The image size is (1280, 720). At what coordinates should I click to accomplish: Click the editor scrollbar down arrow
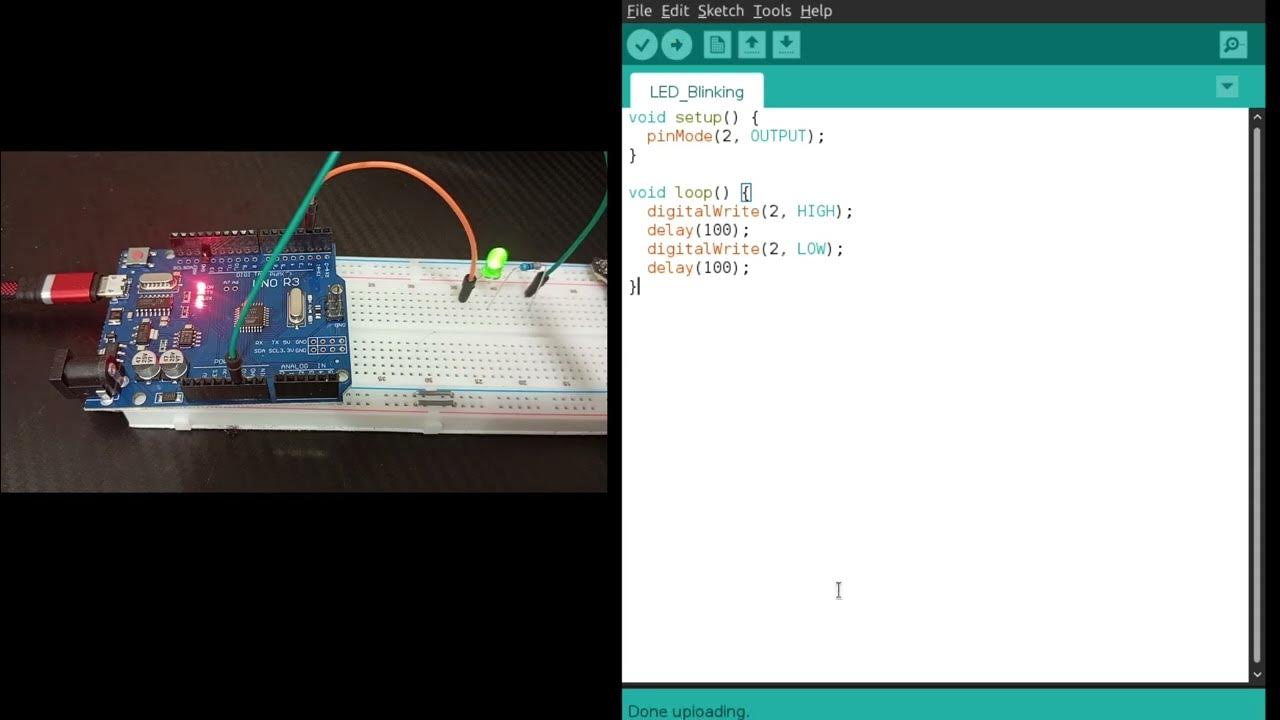pyautogui.click(x=1257, y=675)
